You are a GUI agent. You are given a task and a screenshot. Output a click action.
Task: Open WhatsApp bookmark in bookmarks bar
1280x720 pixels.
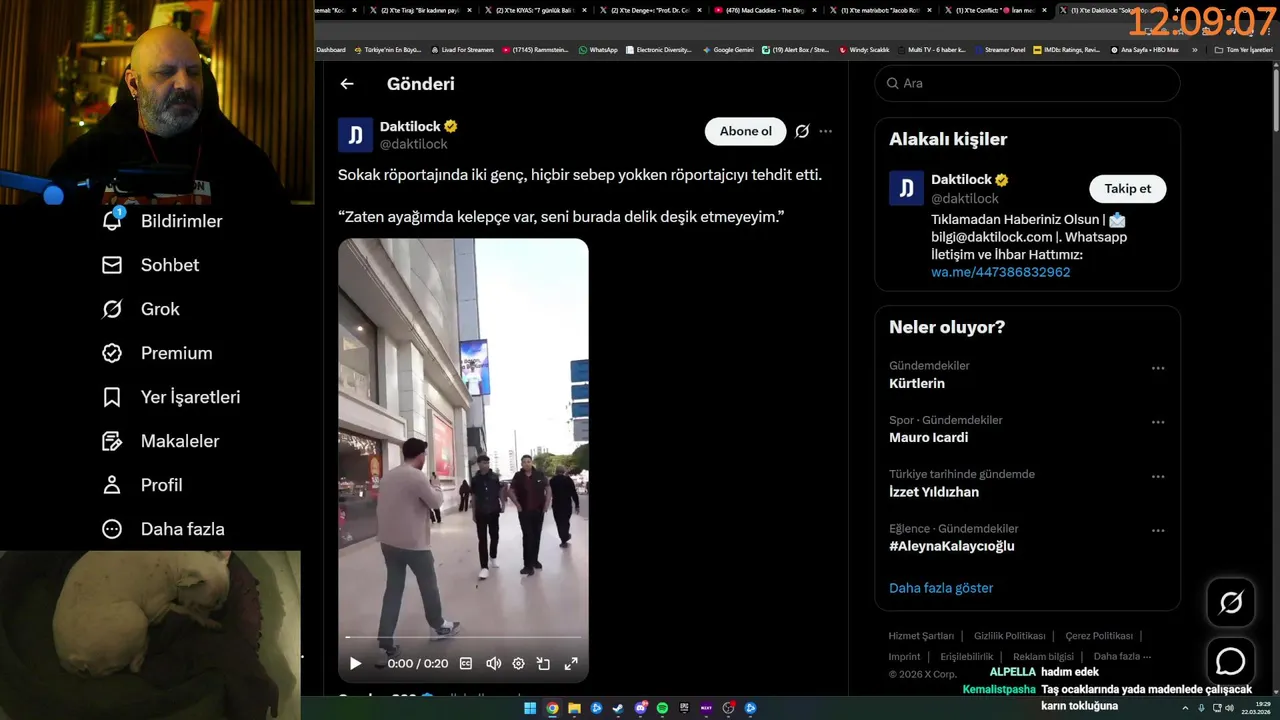click(x=598, y=49)
